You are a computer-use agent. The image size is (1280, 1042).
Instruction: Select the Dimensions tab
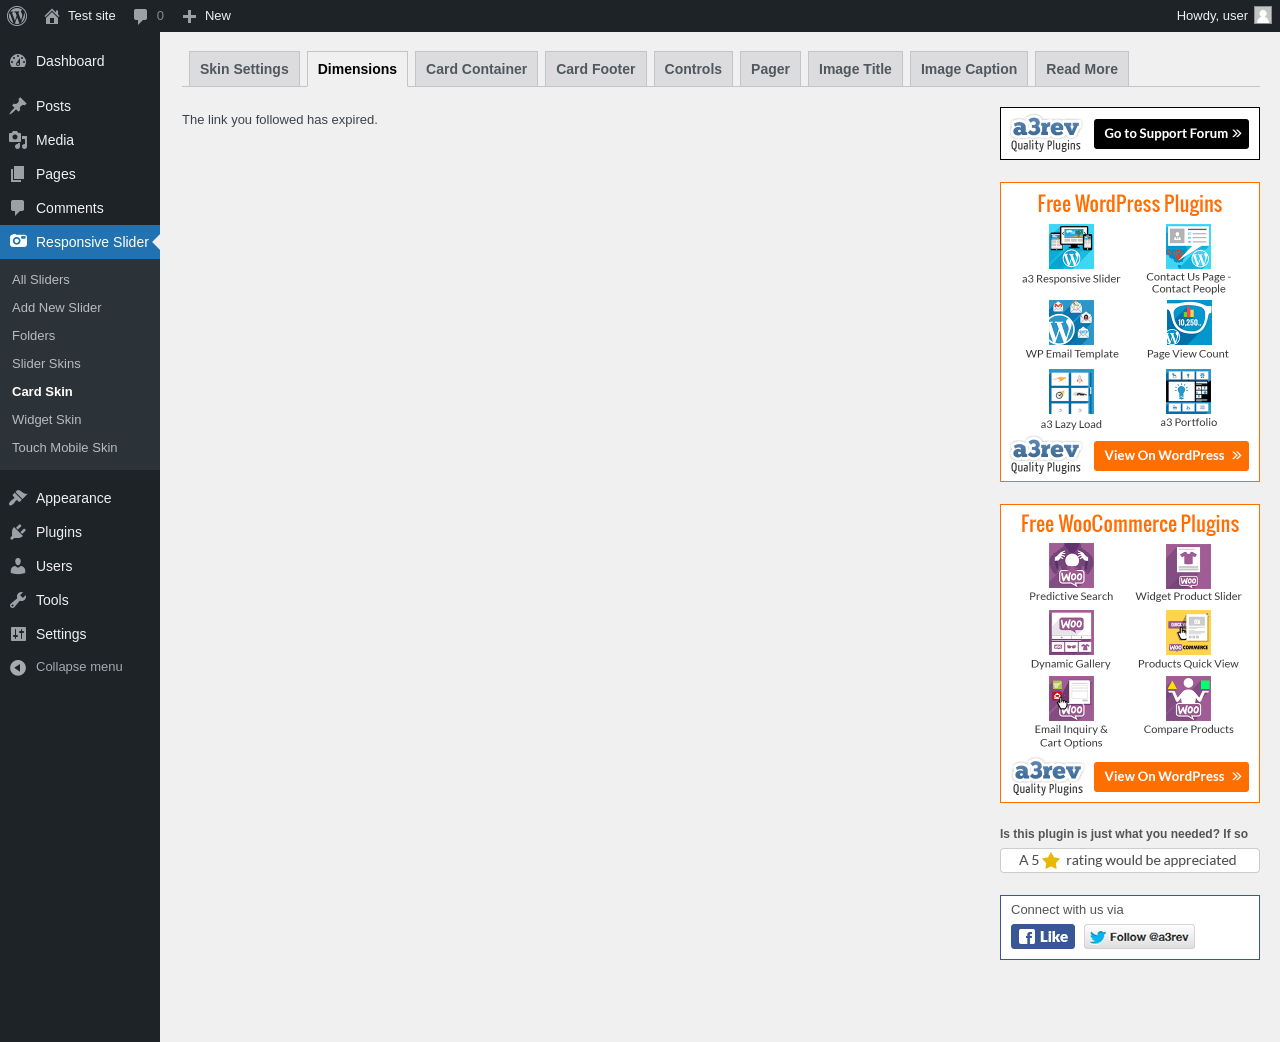357,69
